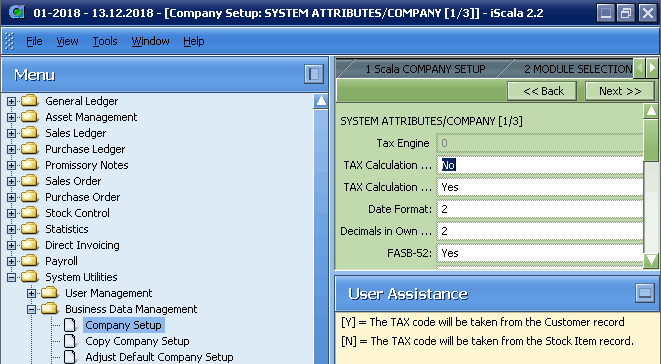Image resolution: width=661 pixels, height=364 pixels.
Task: Click the Business Data Management folder icon
Action: (49, 309)
